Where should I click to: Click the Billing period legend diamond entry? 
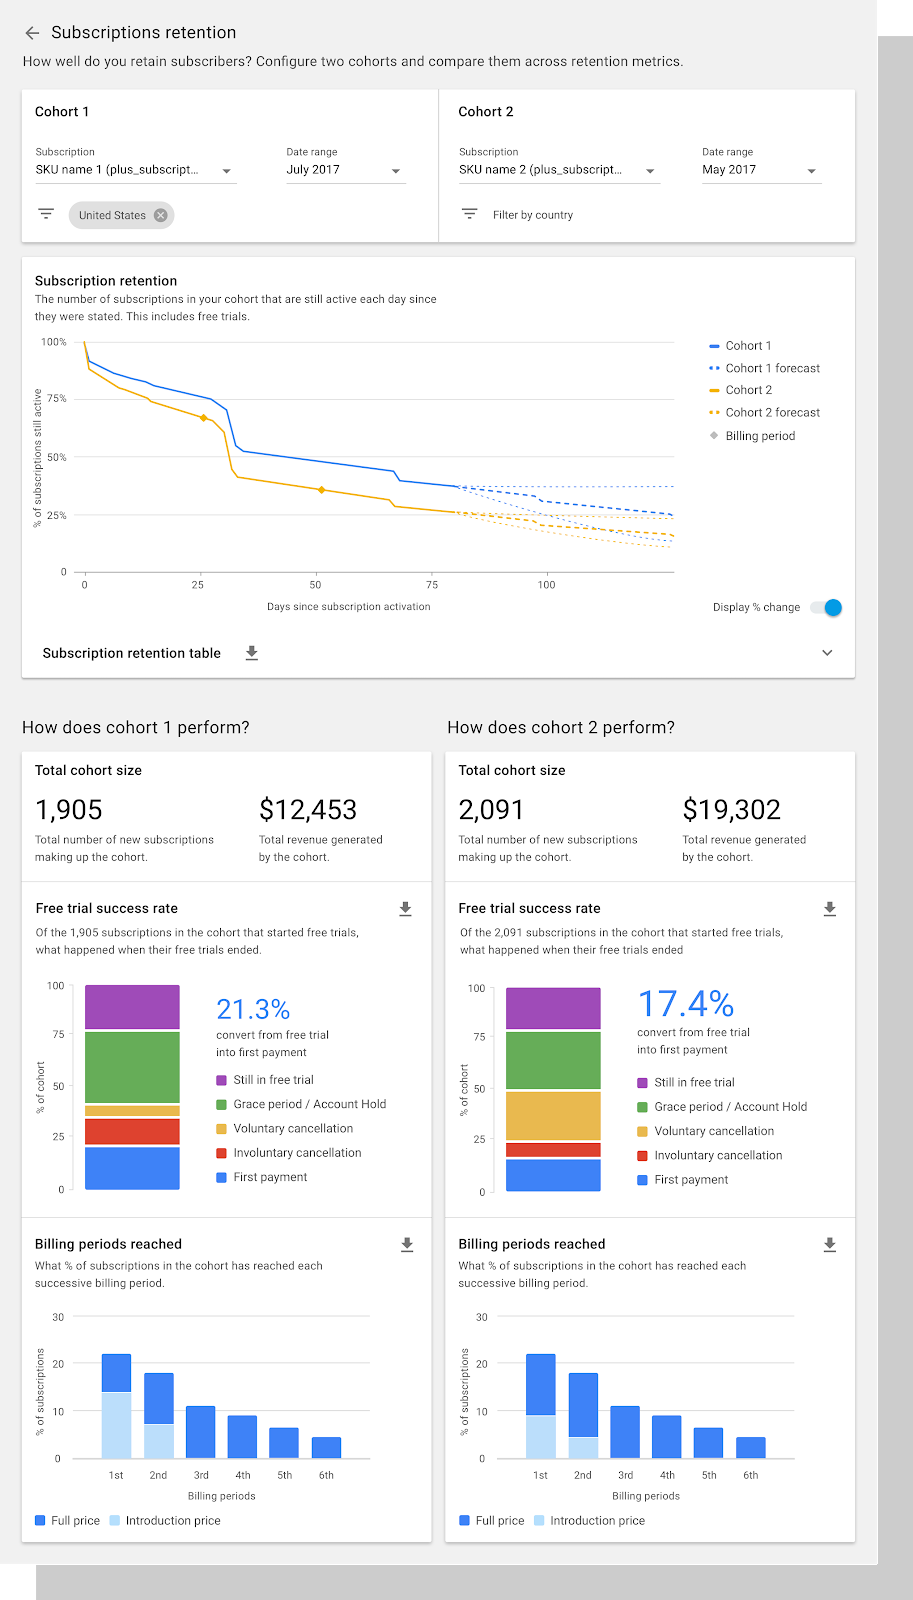tap(752, 436)
